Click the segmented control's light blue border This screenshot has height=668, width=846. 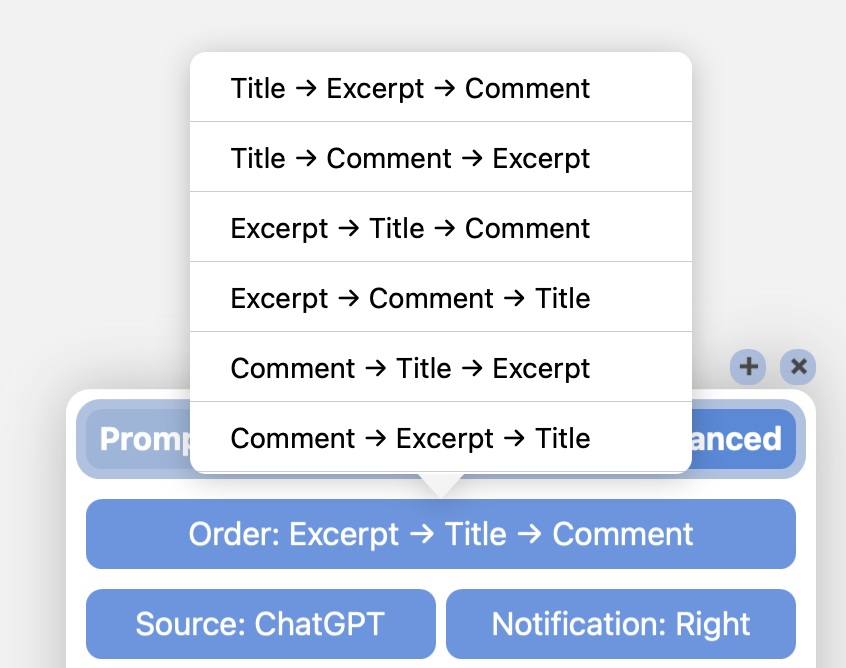tap(81, 439)
